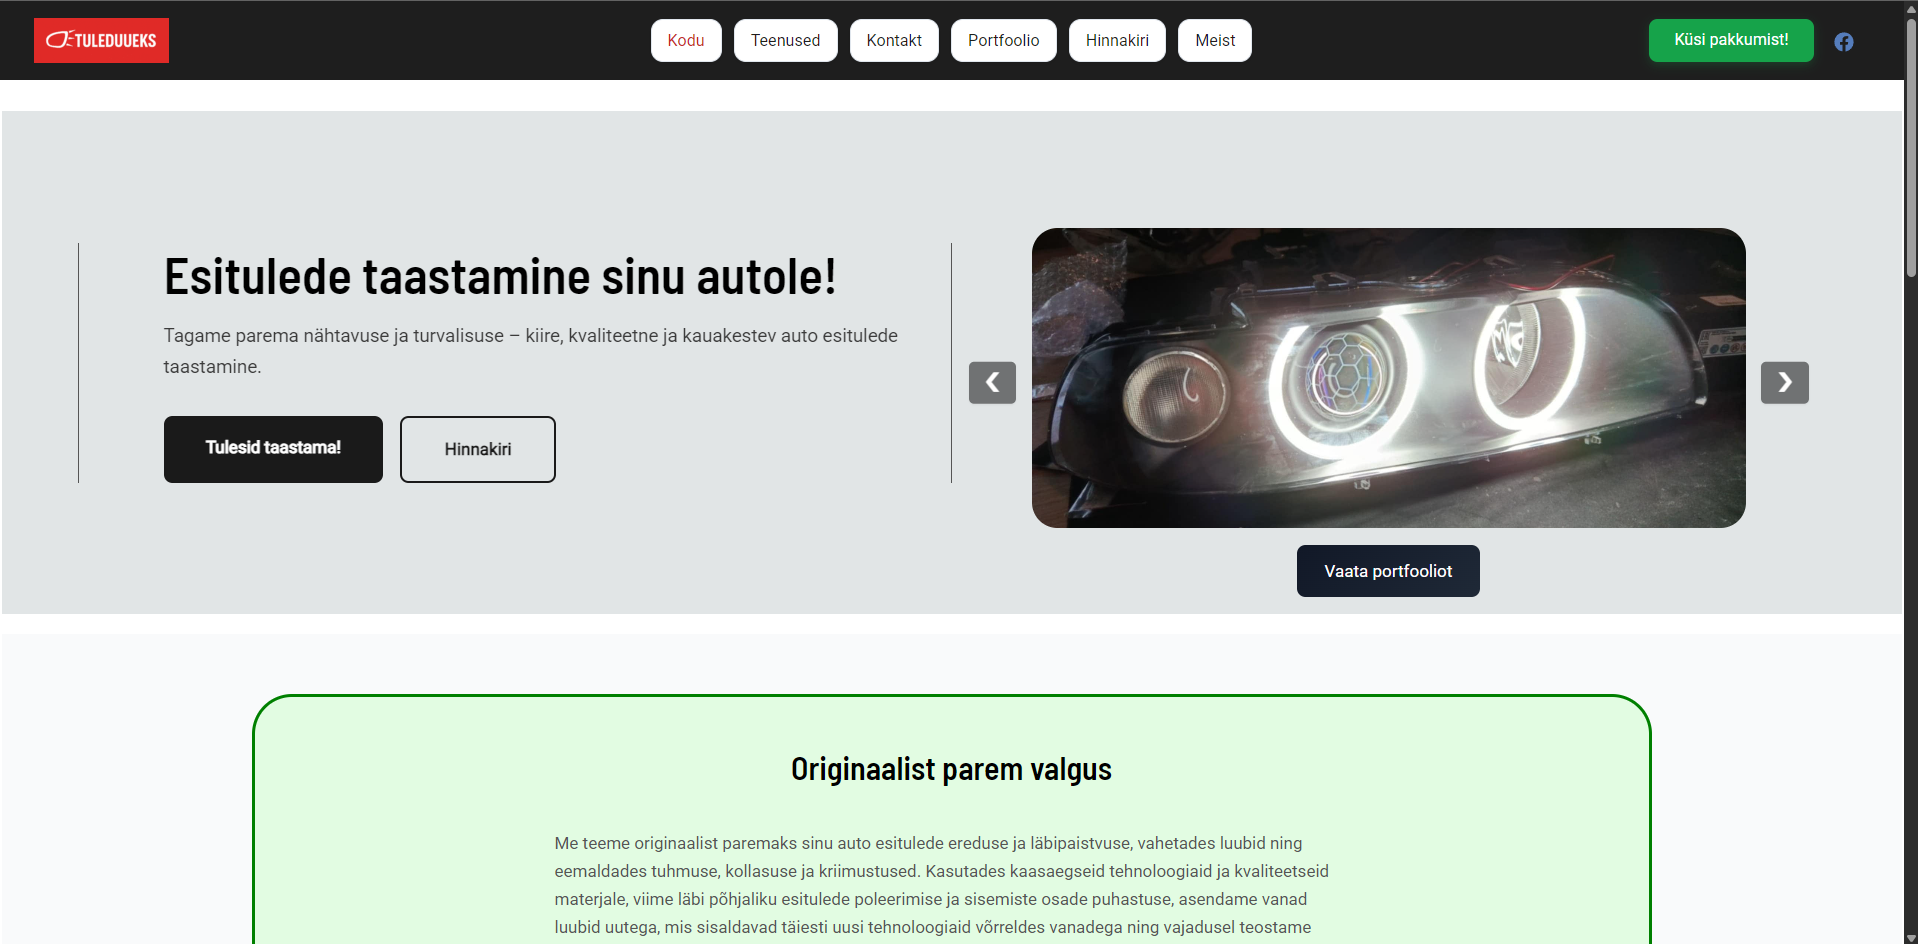
Task: Select the outlined Hinnakiri hero button
Action: click(x=478, y=449)
